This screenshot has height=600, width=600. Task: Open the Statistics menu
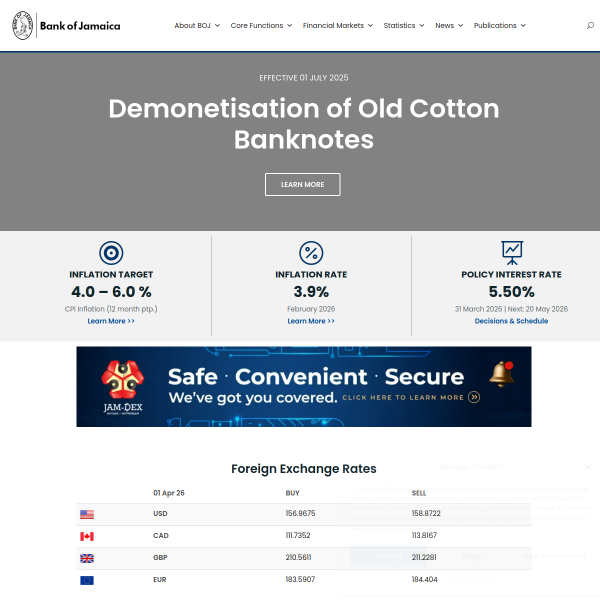click(404, 26)
